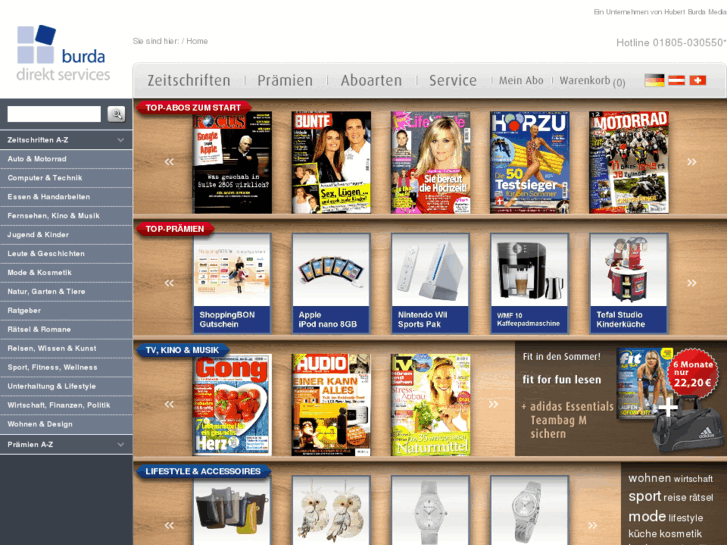Select the Bunte magazine cover
Image resolution: width=727 pixels, height=545 pixels.
[331, 162]
